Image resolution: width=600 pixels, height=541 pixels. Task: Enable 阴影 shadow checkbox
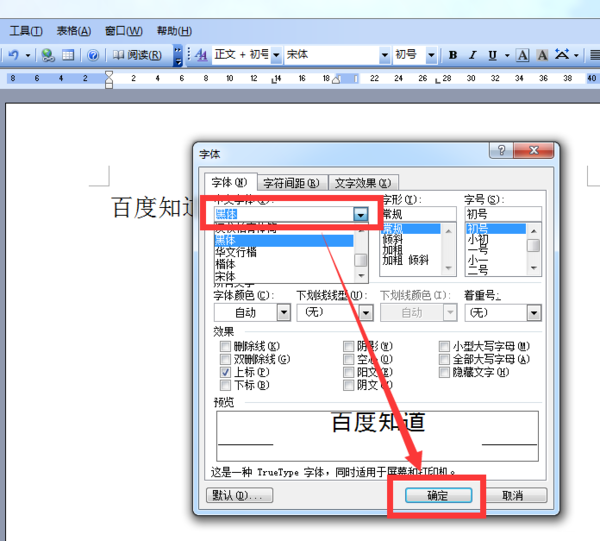[348, 347]
